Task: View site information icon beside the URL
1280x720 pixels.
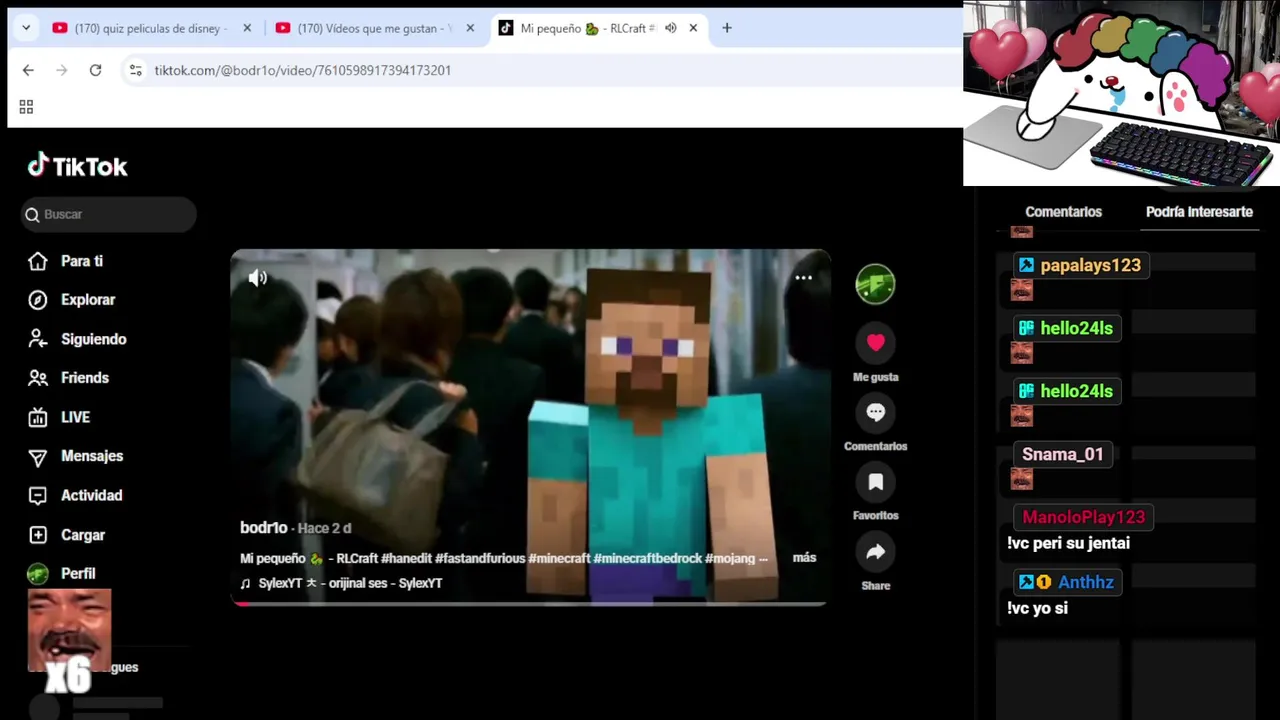Action: point(135,70)
